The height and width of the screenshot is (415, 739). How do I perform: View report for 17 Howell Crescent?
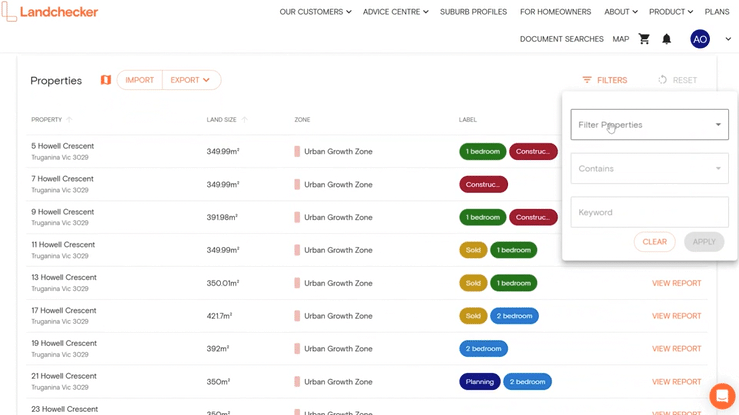pyautogui.click(x=676, y=316)
